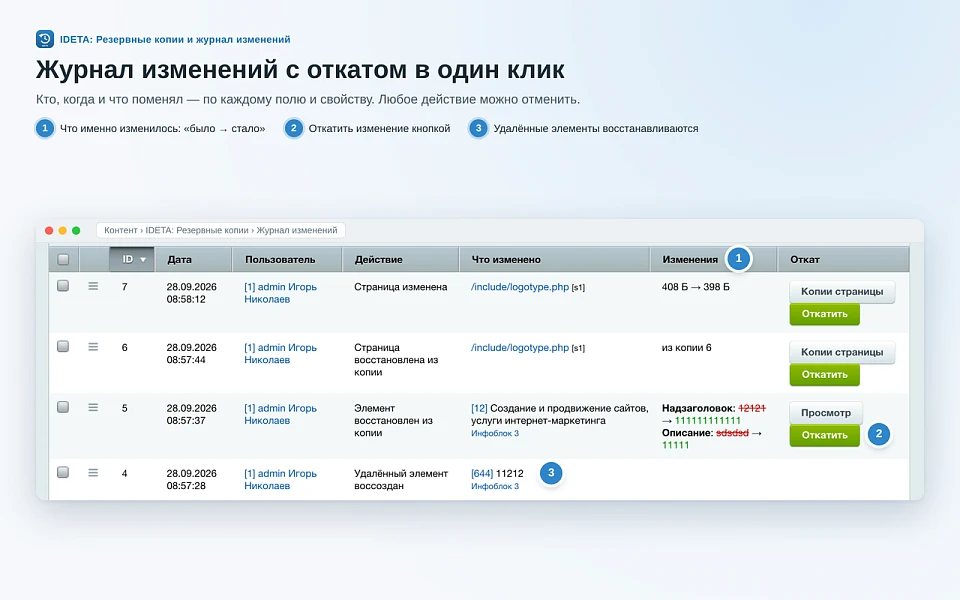This screenshot has height=600, width=960.
Task: Click Откатить button in row 7
Action: tap(825, 314)
